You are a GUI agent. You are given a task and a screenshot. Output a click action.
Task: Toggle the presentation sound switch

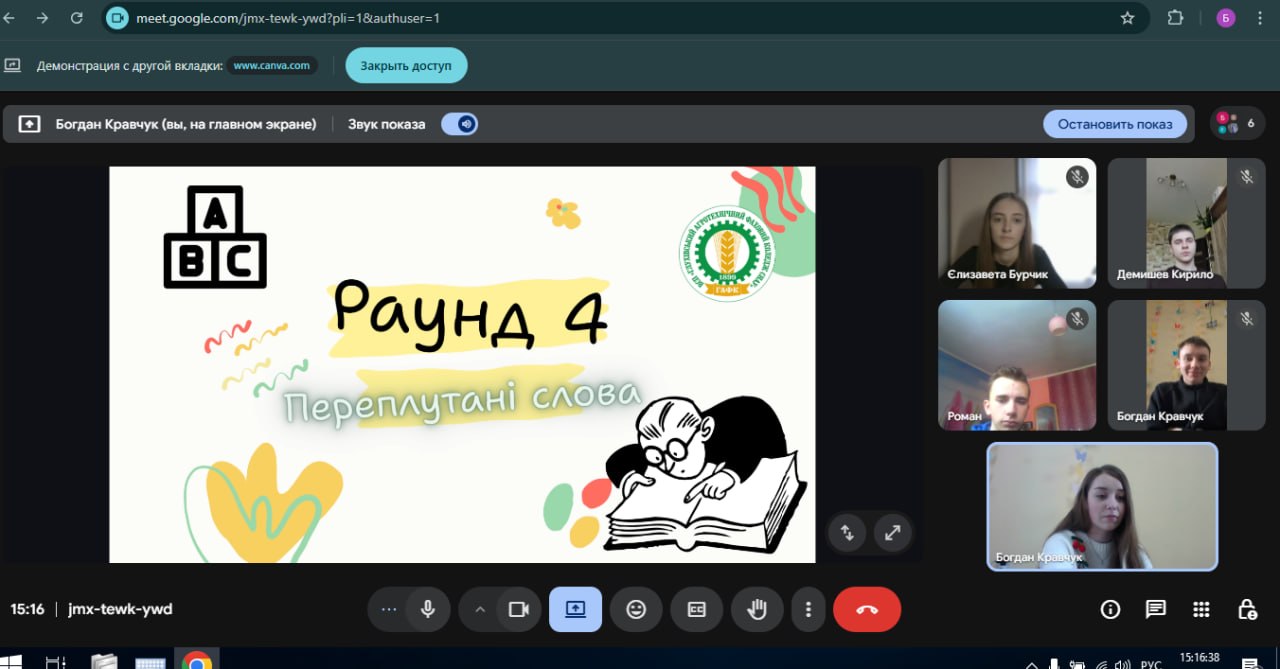coord(461,124)
